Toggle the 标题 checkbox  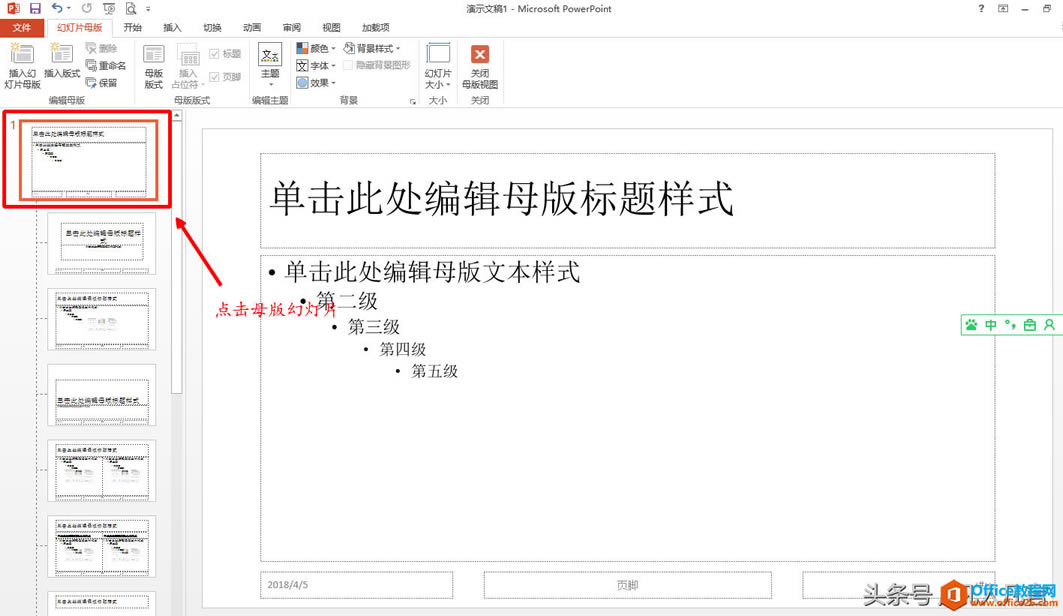click(225, 54)
